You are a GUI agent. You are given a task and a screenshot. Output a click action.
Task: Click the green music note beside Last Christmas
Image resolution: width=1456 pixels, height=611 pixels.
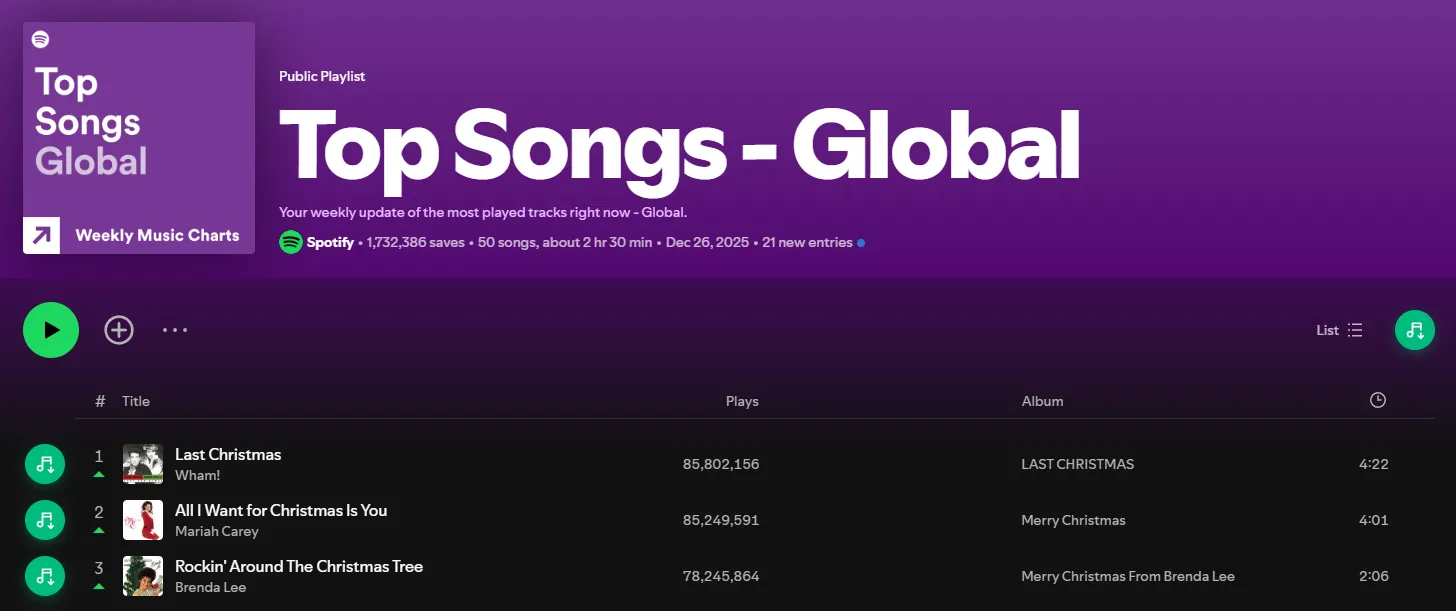pos(44,464)
